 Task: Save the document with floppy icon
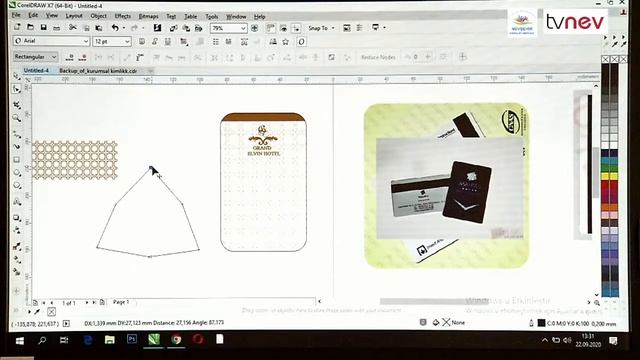(43, 27)
